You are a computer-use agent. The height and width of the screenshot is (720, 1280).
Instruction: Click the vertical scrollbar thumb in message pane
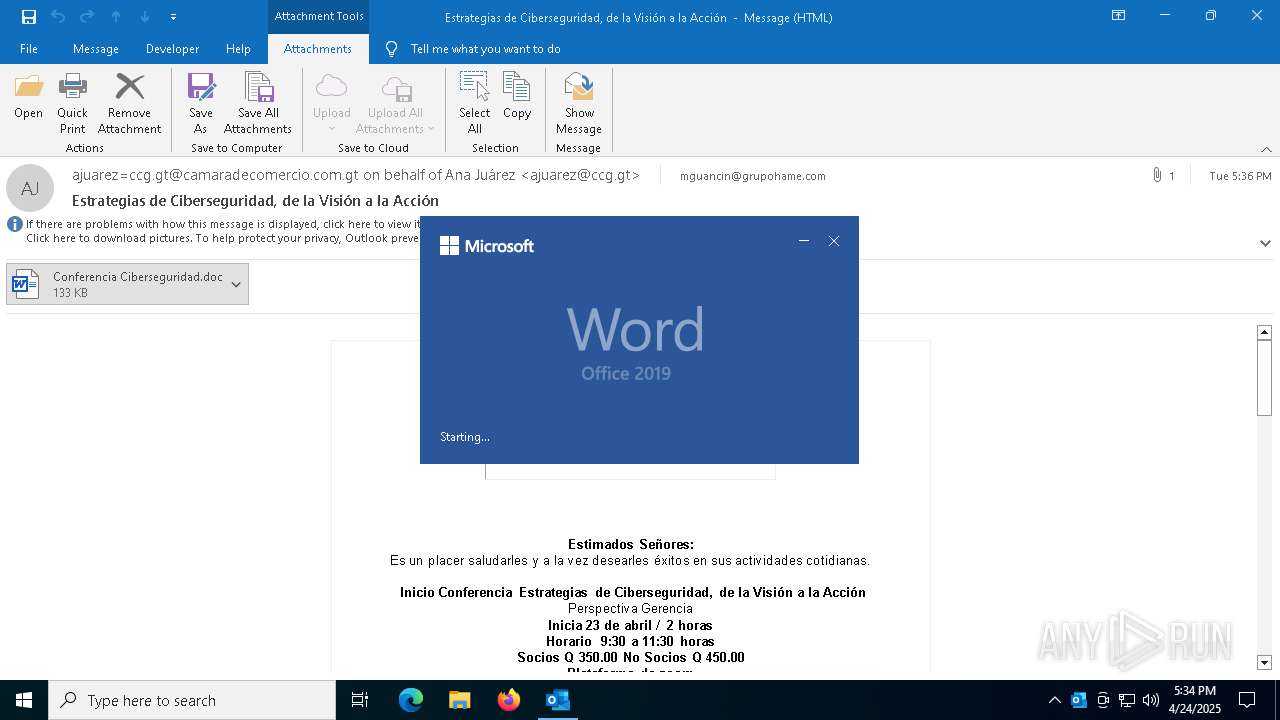pyautogui.click(x=1264, y=377)
